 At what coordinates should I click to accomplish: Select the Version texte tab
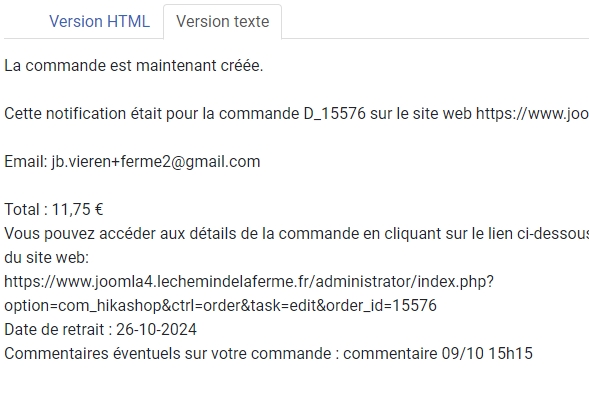[x=222, y=21]
